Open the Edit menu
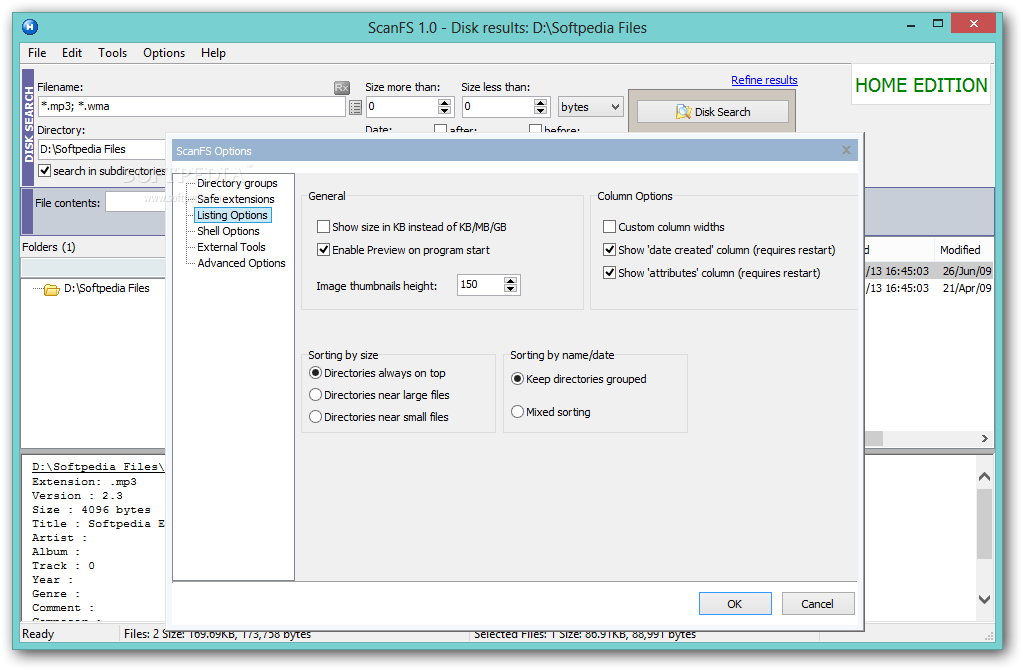The width and height of the screenshot is (1023, 670). (x=72, y=53)
